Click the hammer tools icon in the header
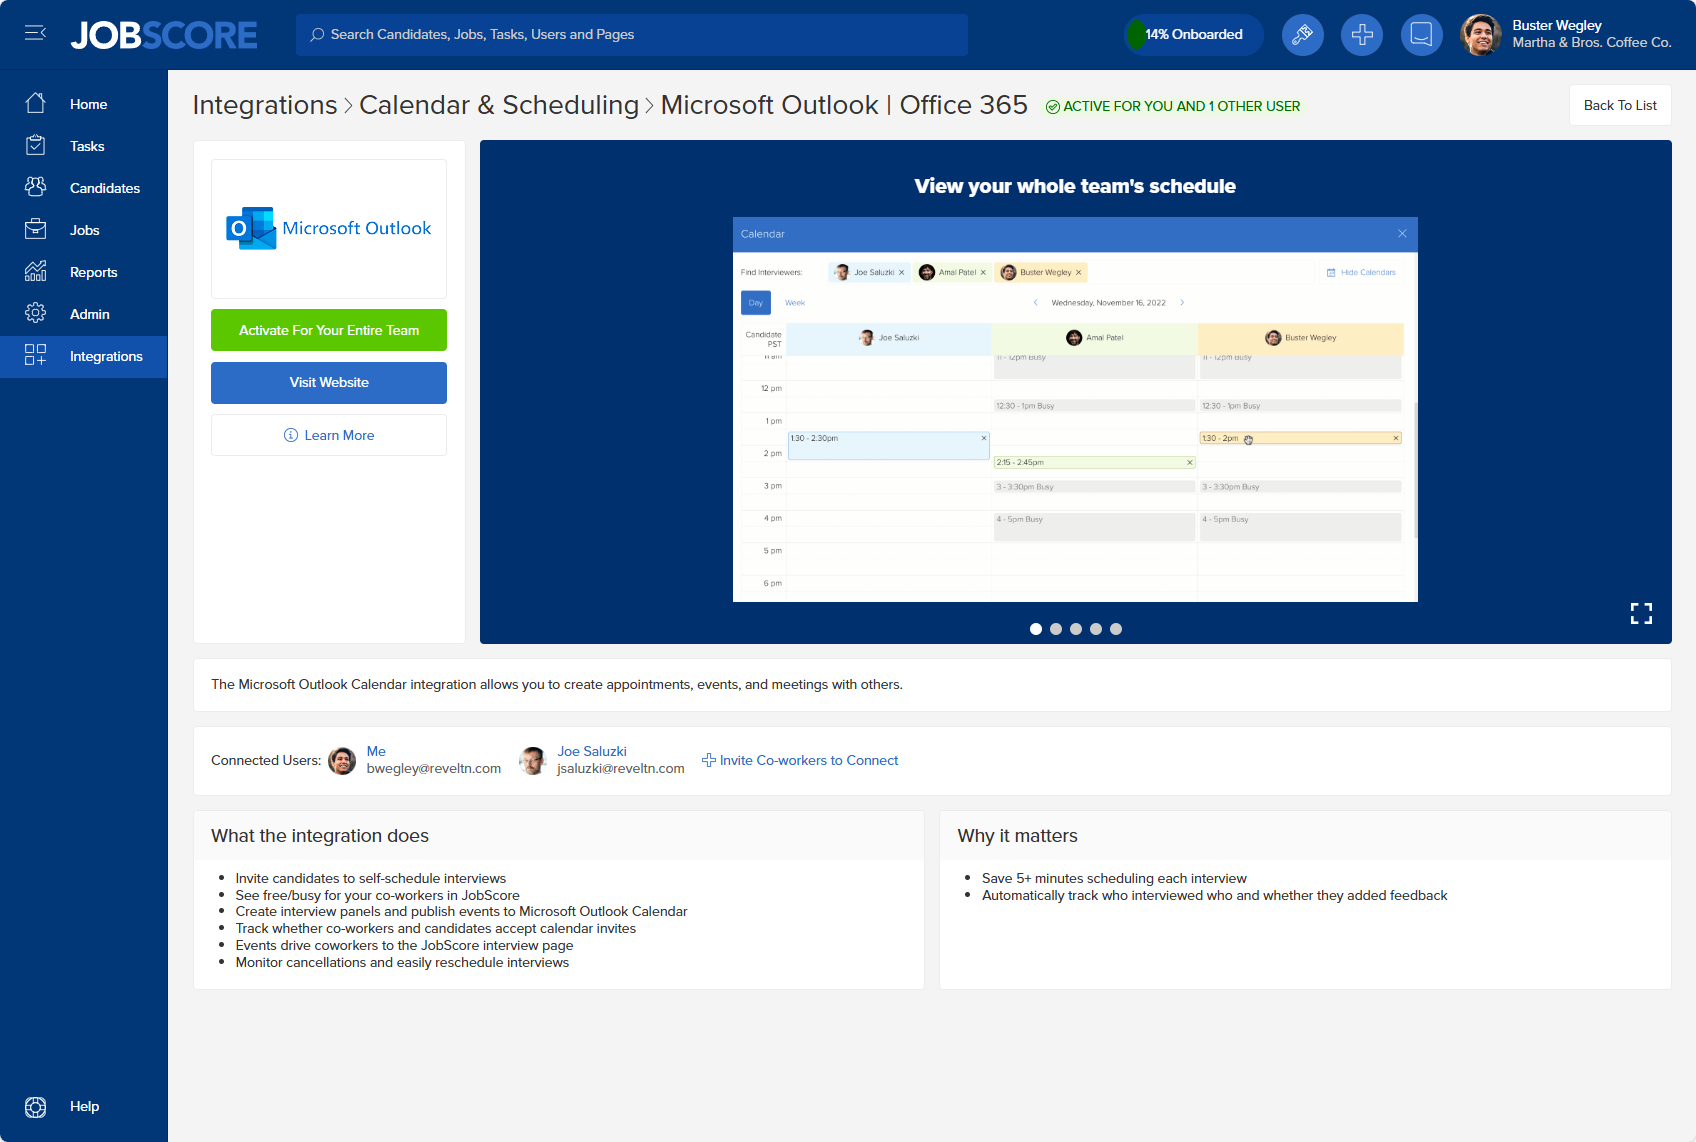 [1302, 35]
